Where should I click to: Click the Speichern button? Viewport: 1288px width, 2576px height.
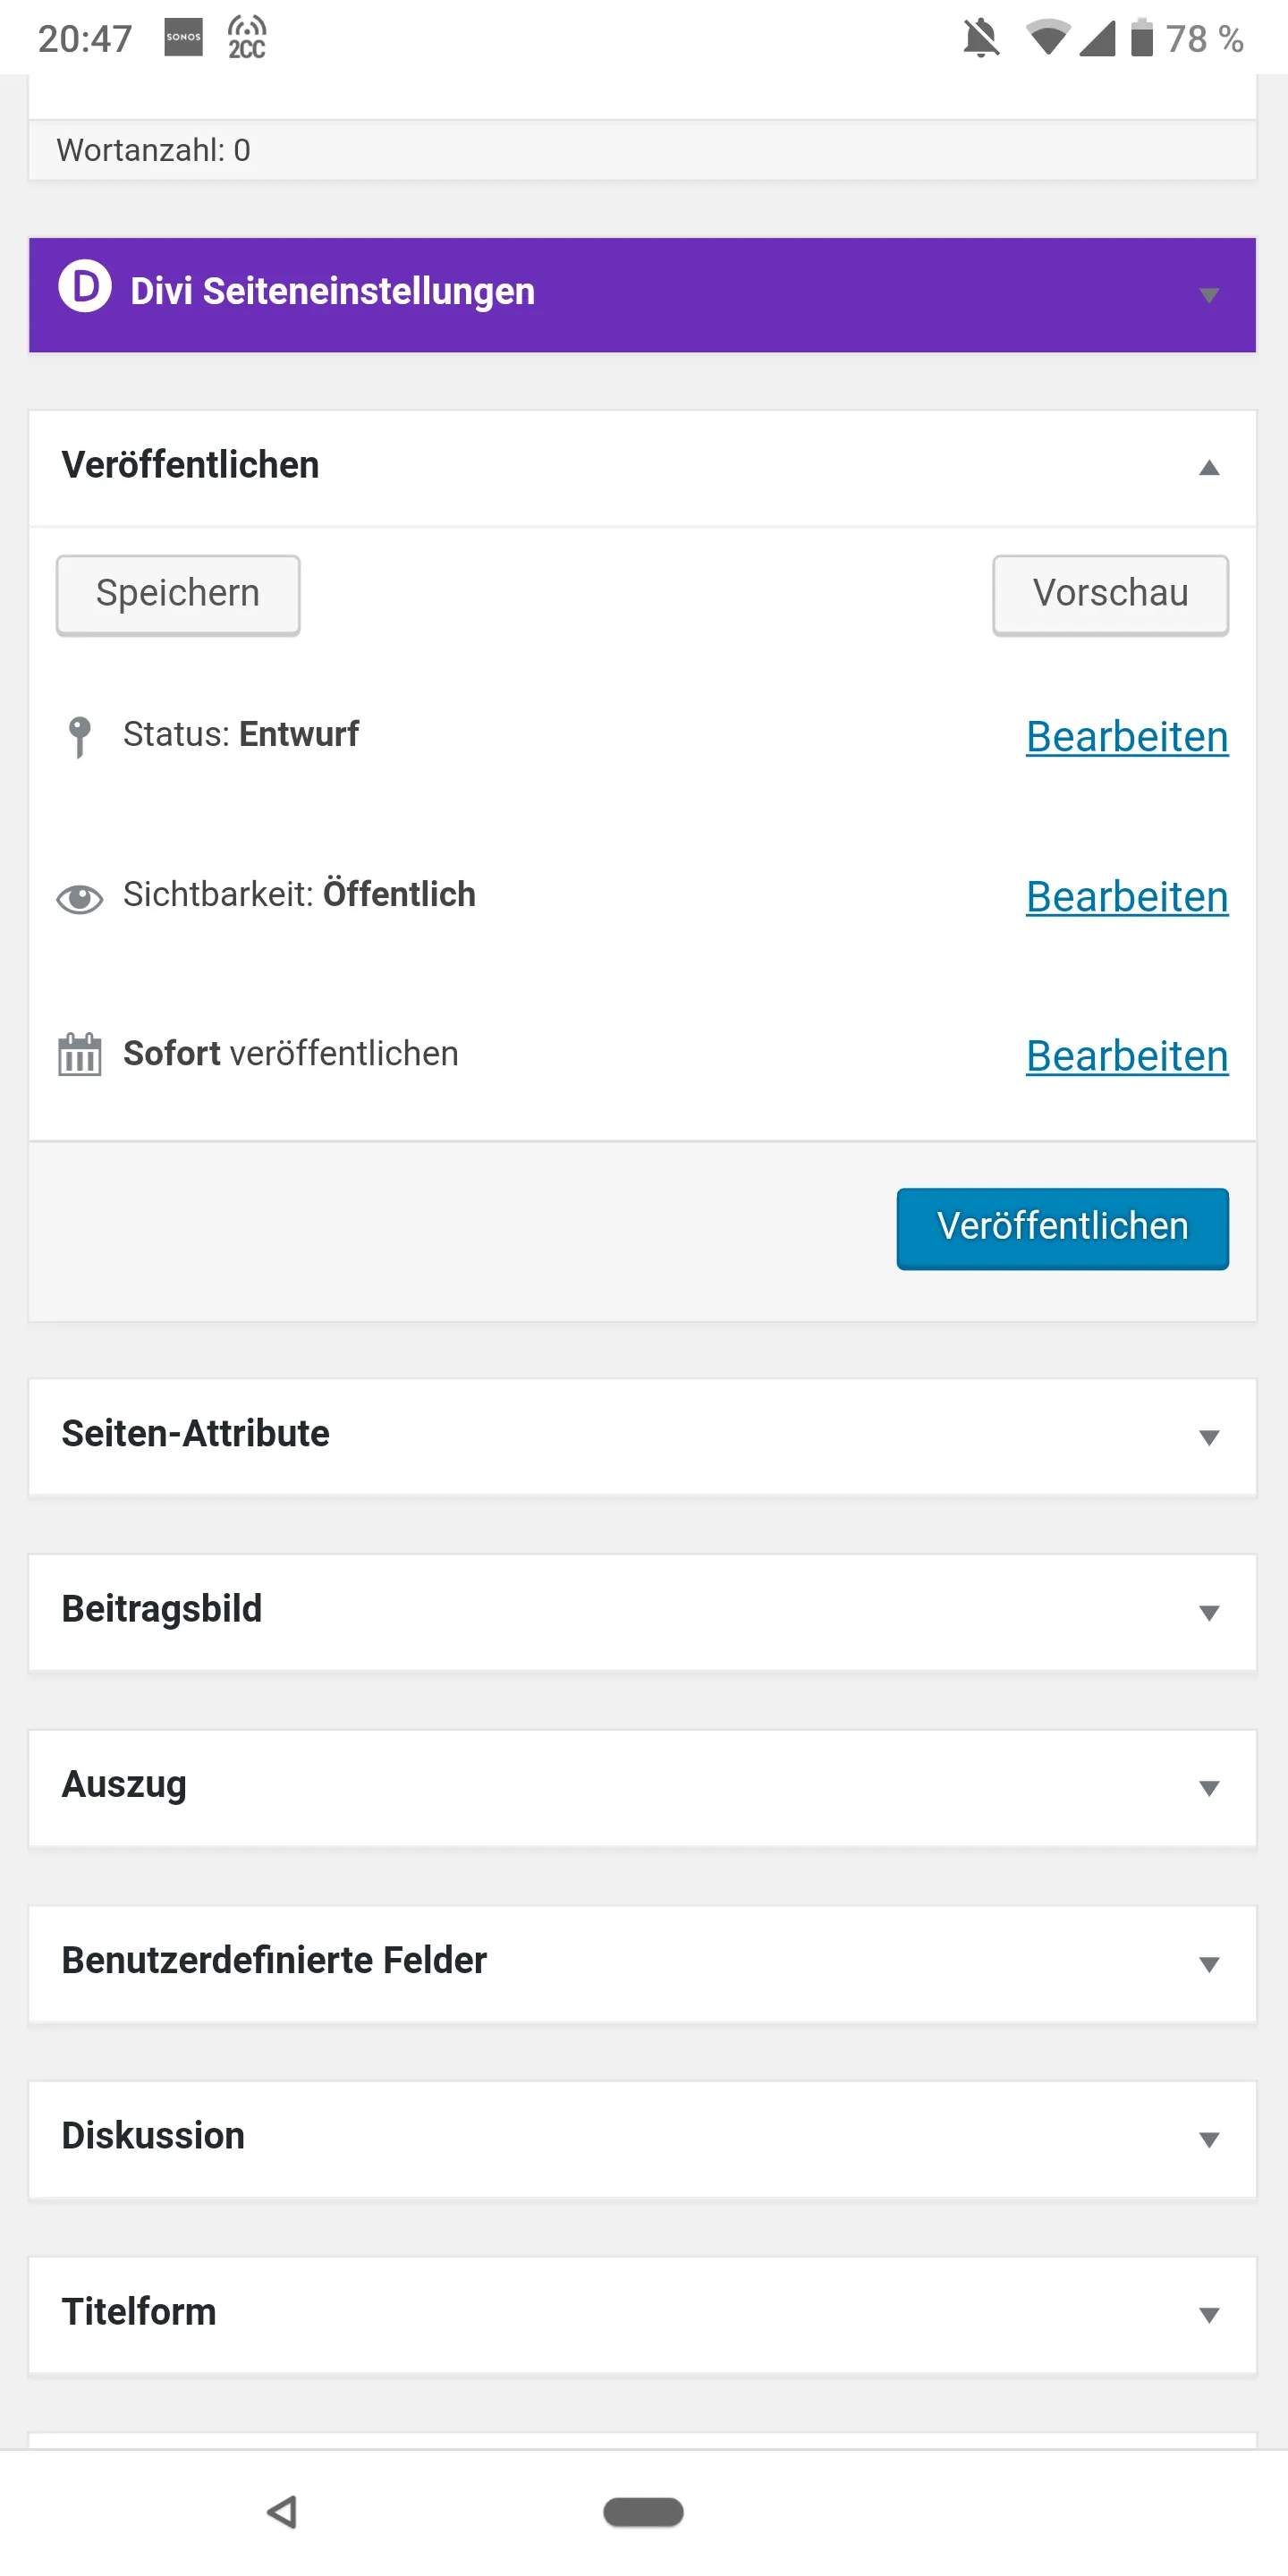[178, 594]
